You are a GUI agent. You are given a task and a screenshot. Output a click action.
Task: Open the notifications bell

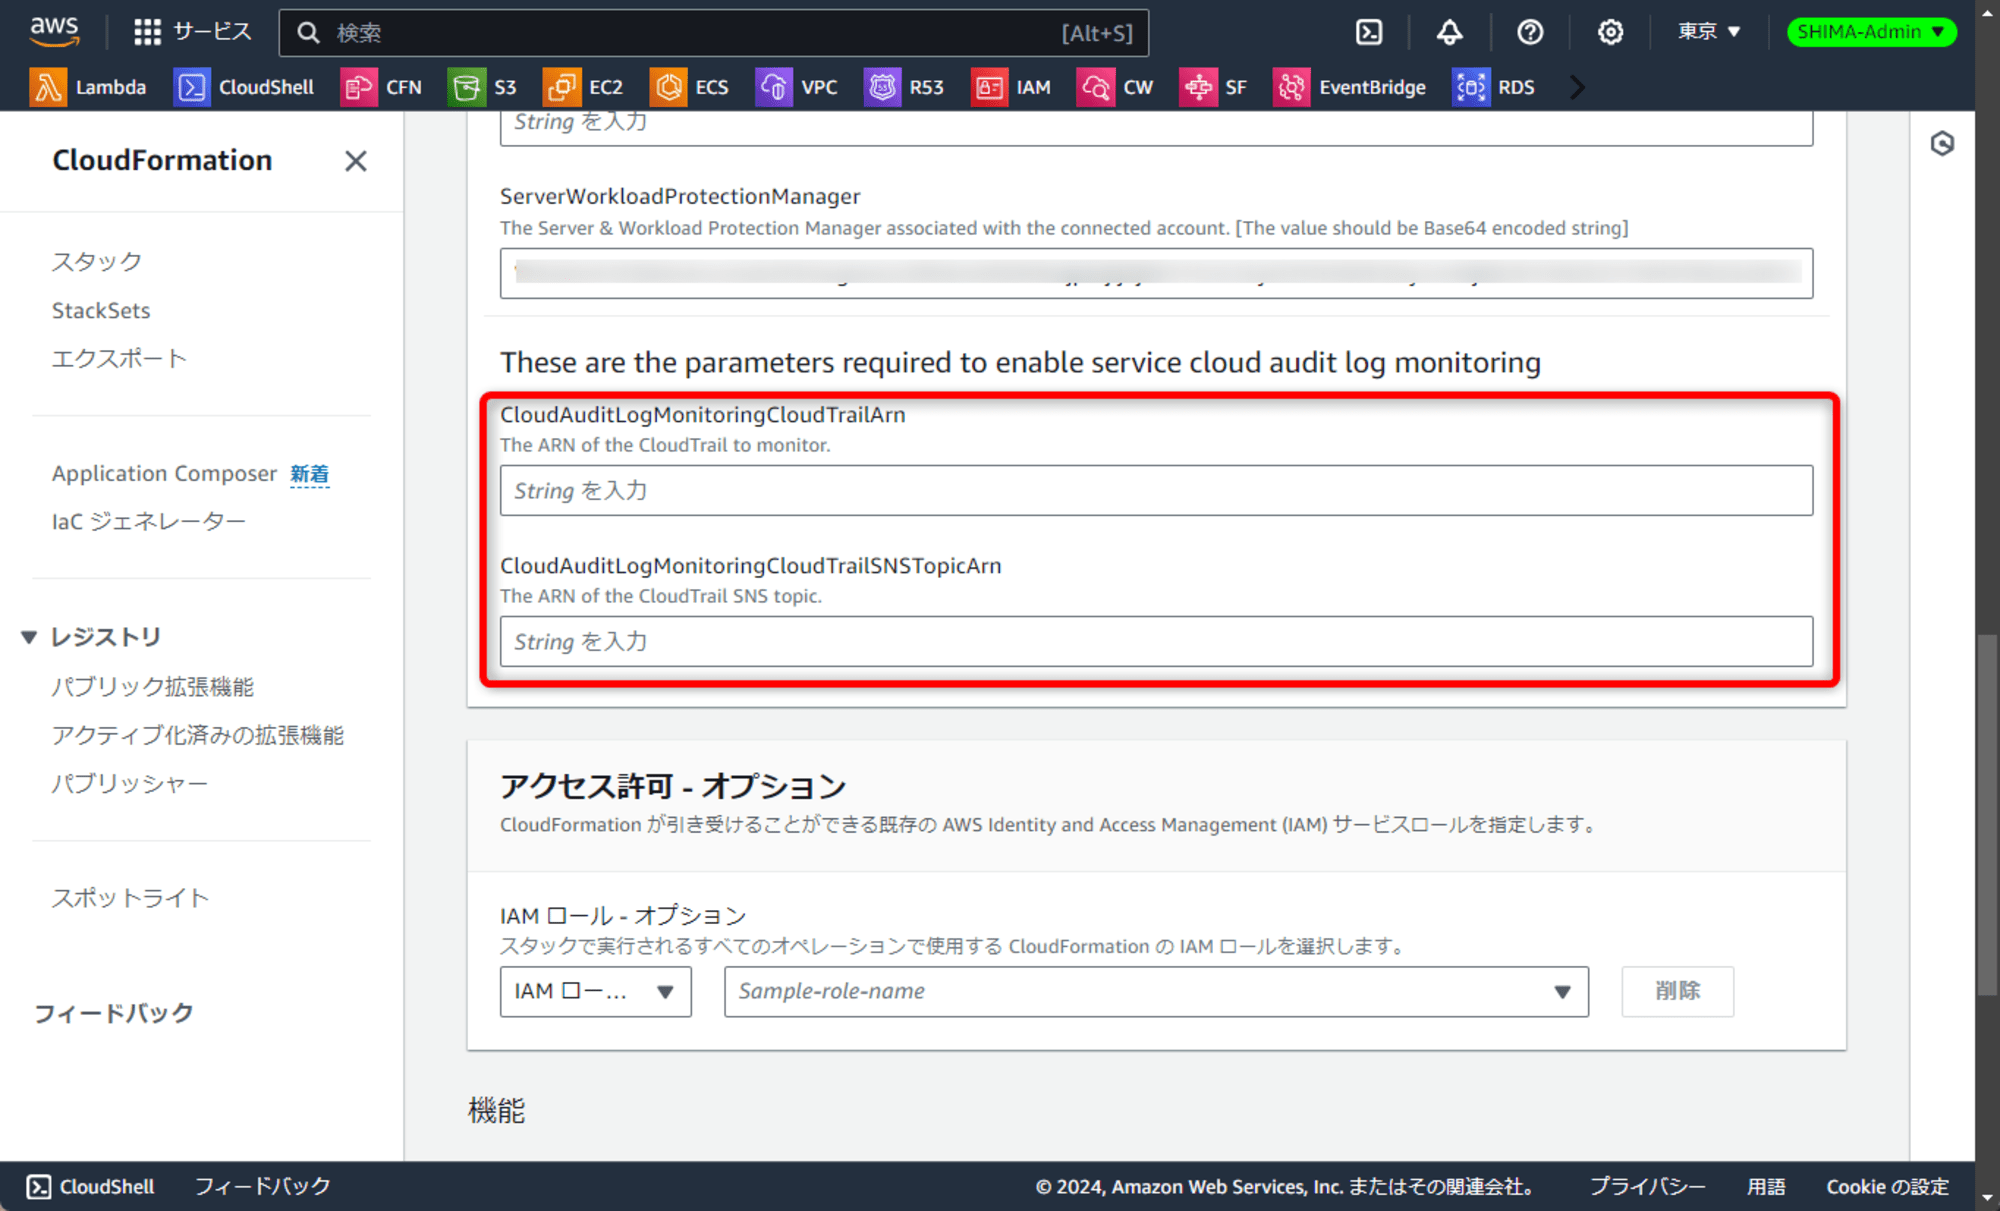[x=1449, y=32]
